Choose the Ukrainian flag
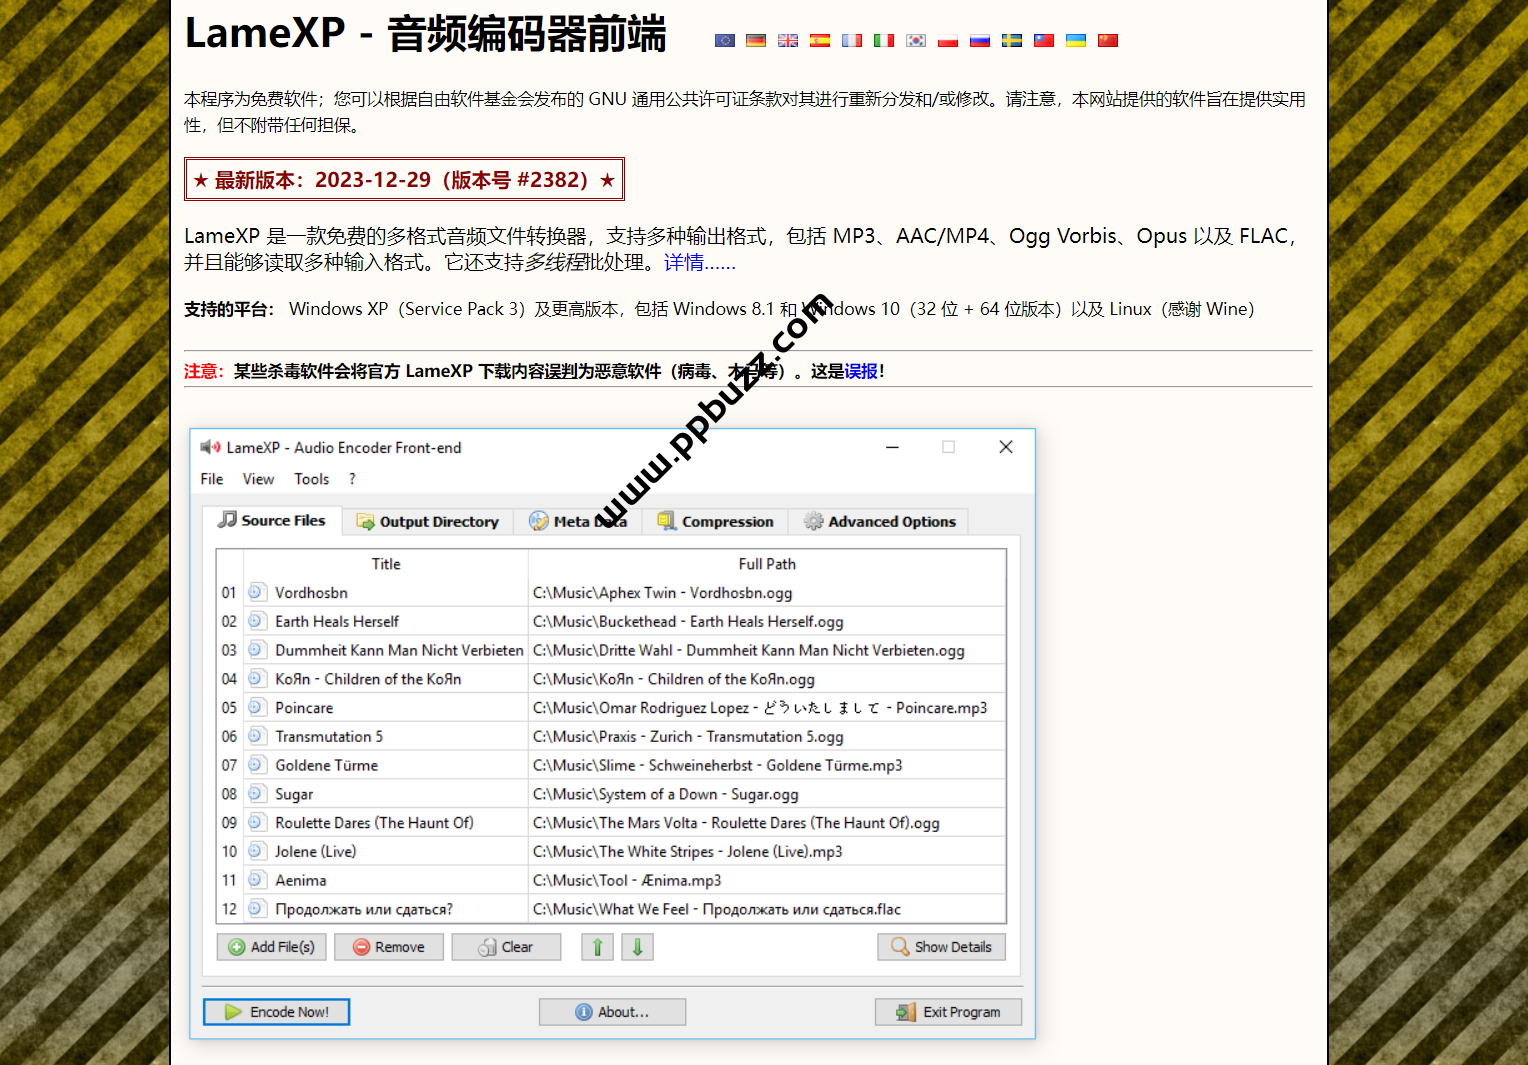This screenshot has height=1065, width=1528. click(x=1076, y=41)
